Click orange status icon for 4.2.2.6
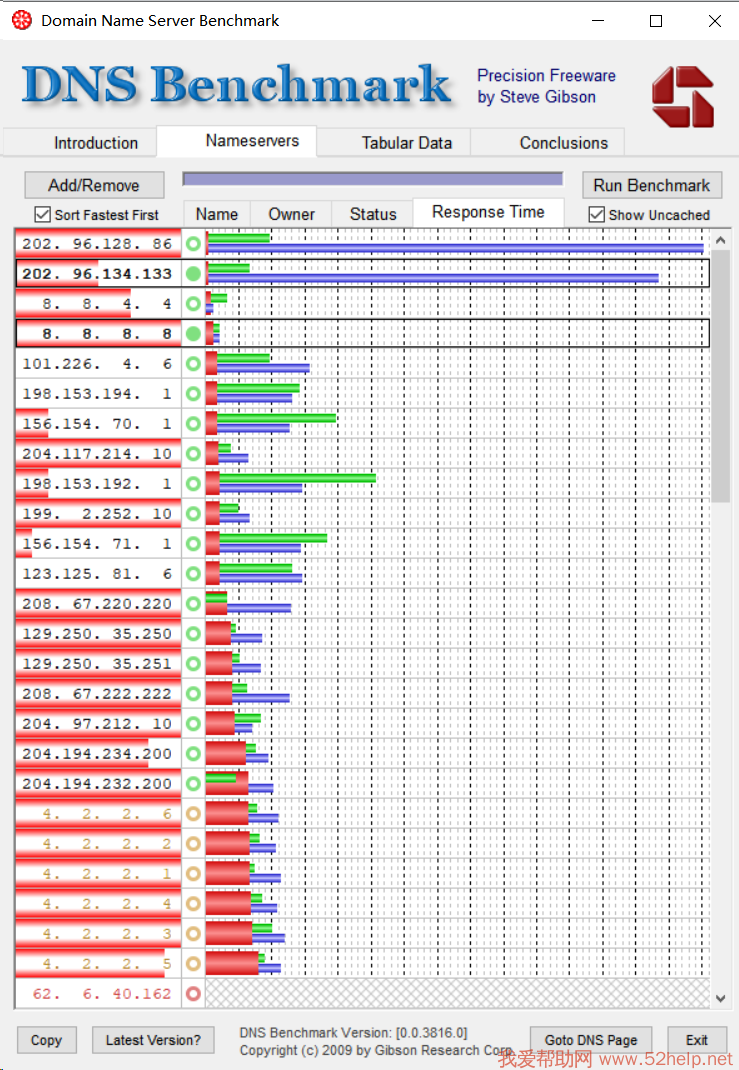 [193, 814]
